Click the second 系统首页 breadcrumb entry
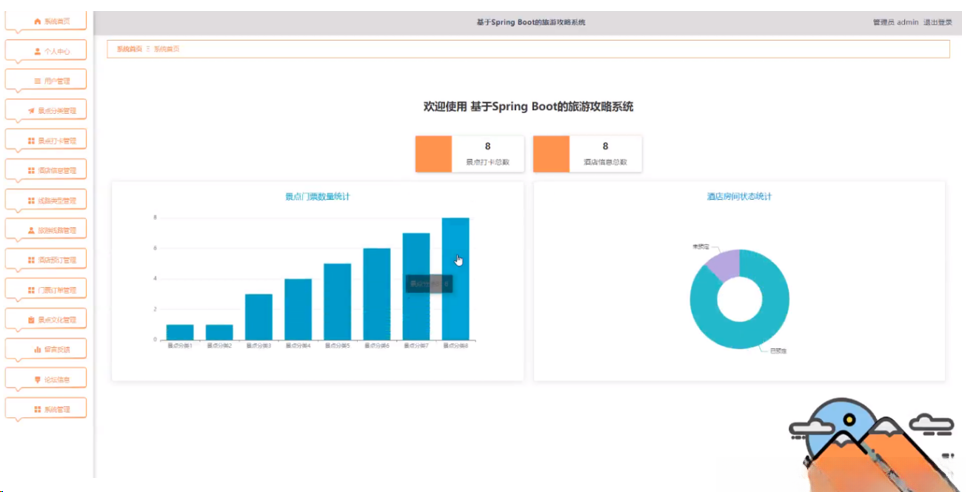This screenshot has height=492, width=966. click(166, 49)
